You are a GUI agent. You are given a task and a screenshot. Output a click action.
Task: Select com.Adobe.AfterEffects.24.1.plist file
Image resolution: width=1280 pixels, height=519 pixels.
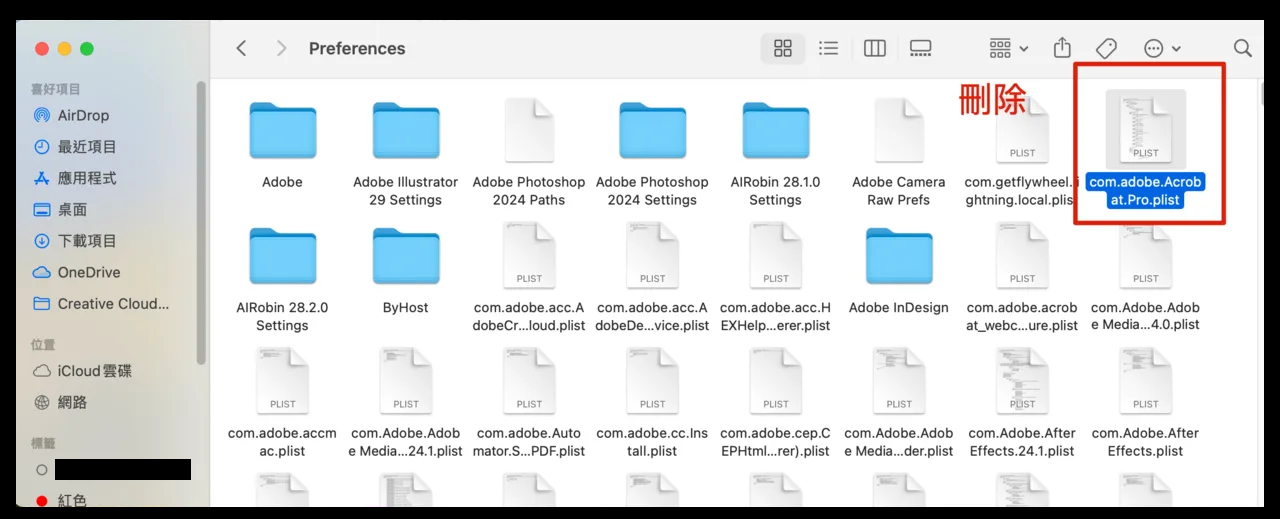[1022, 381]
